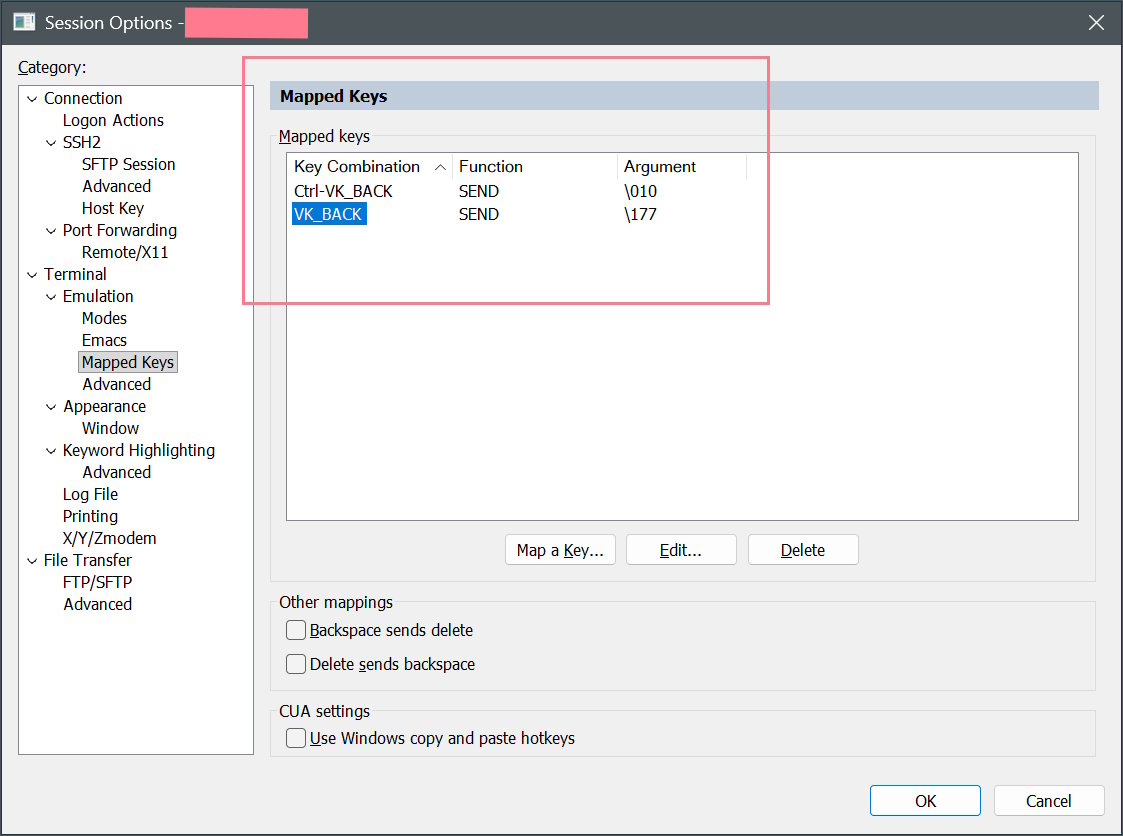Collapse the Connection tree node
1123x836 pixels.
click(x=32, y=99)
